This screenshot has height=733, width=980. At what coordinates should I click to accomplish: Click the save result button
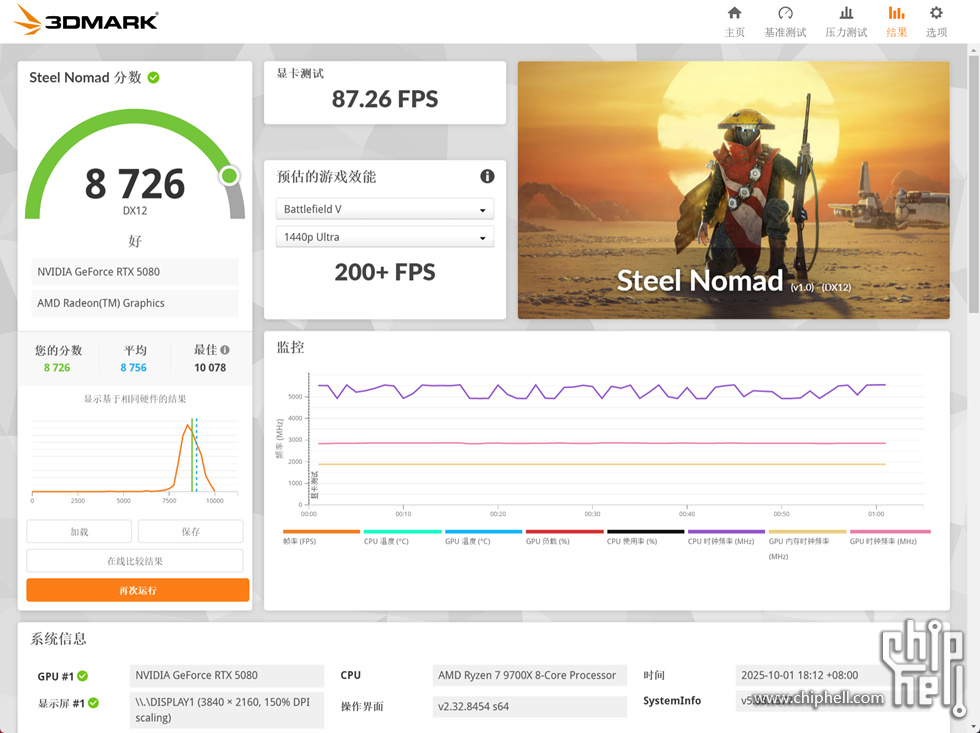pos(190,532)
